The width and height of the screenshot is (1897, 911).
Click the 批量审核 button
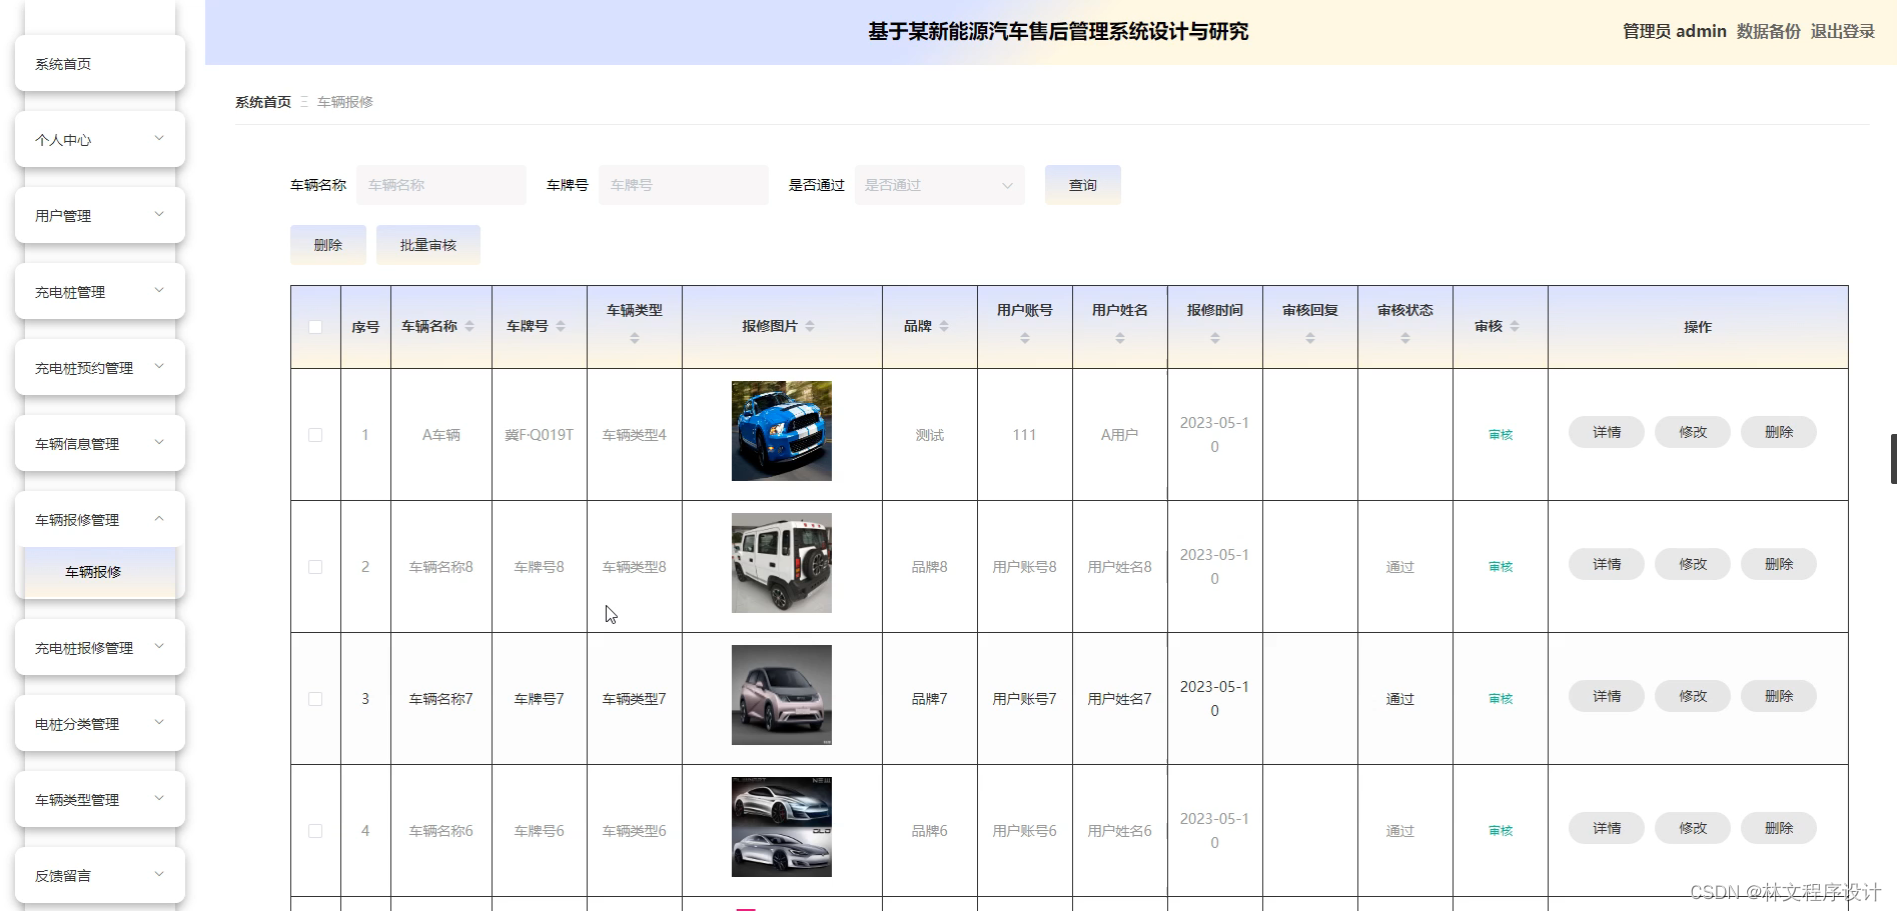coord(428,245)
